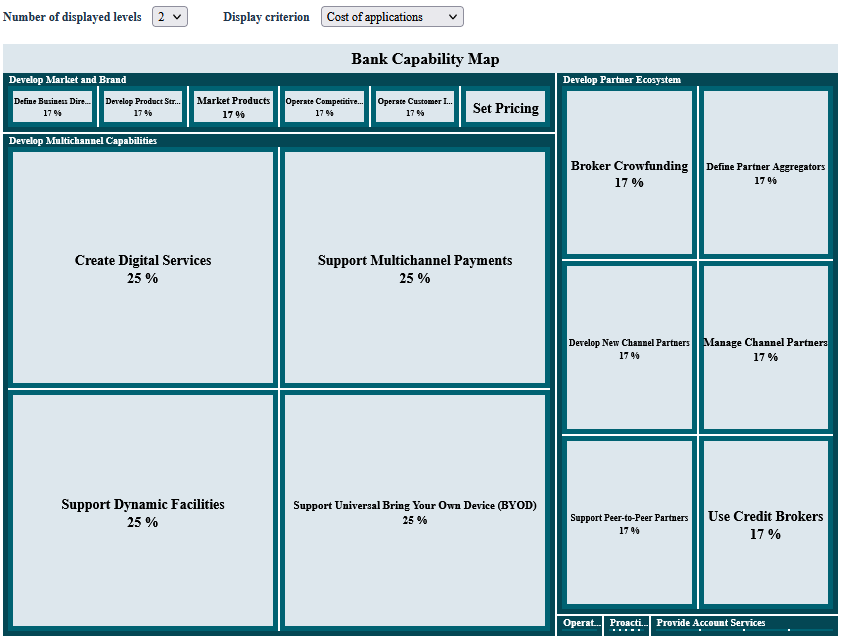Click the Market Products capability box

pos(233,107)
